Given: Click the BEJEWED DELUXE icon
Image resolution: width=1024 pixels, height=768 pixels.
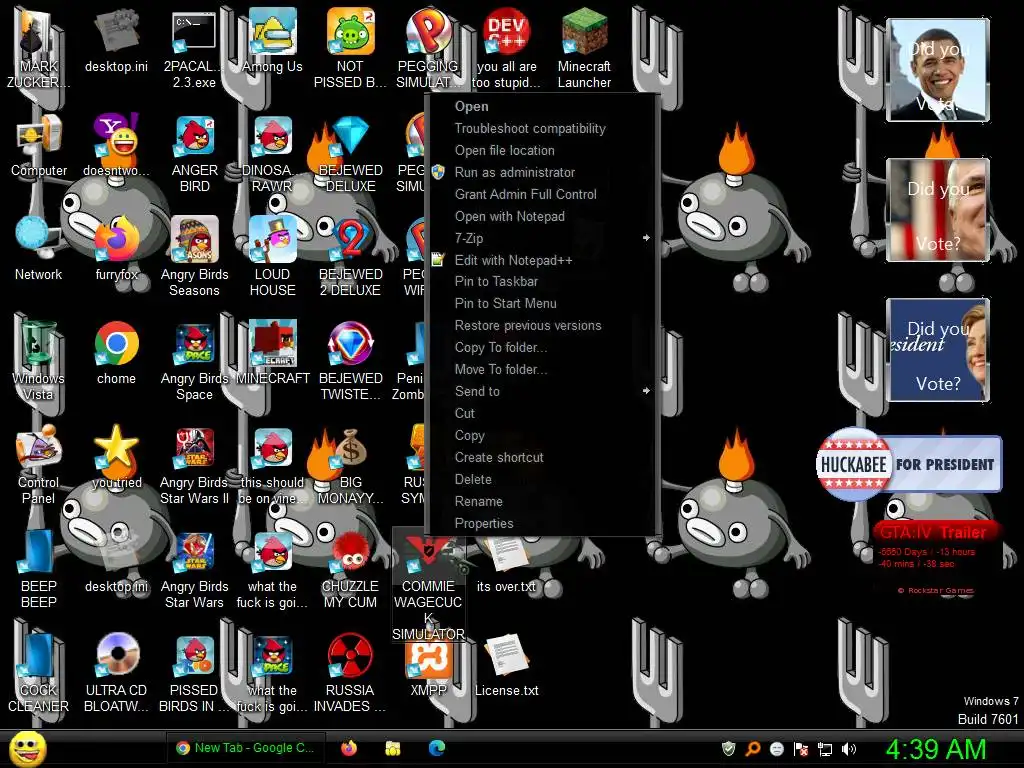Looking at the screenshot, I should [x=350, y=153].
